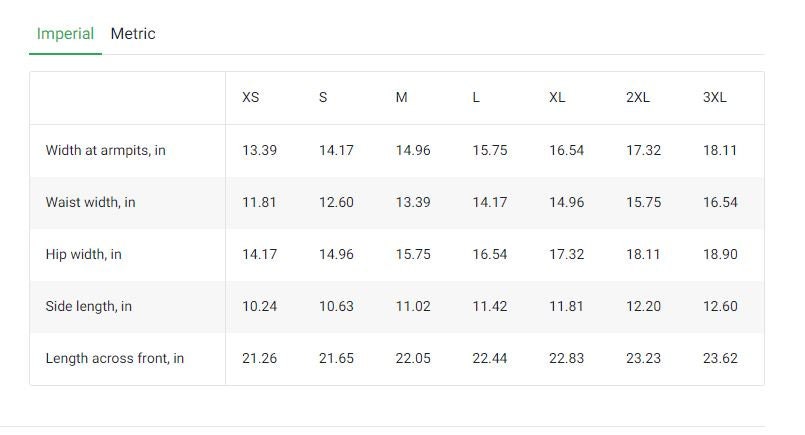Click the Length across front row label
The width and height of the screenshot is (805, 435).
pyautogui.click(x=114, y=358)
